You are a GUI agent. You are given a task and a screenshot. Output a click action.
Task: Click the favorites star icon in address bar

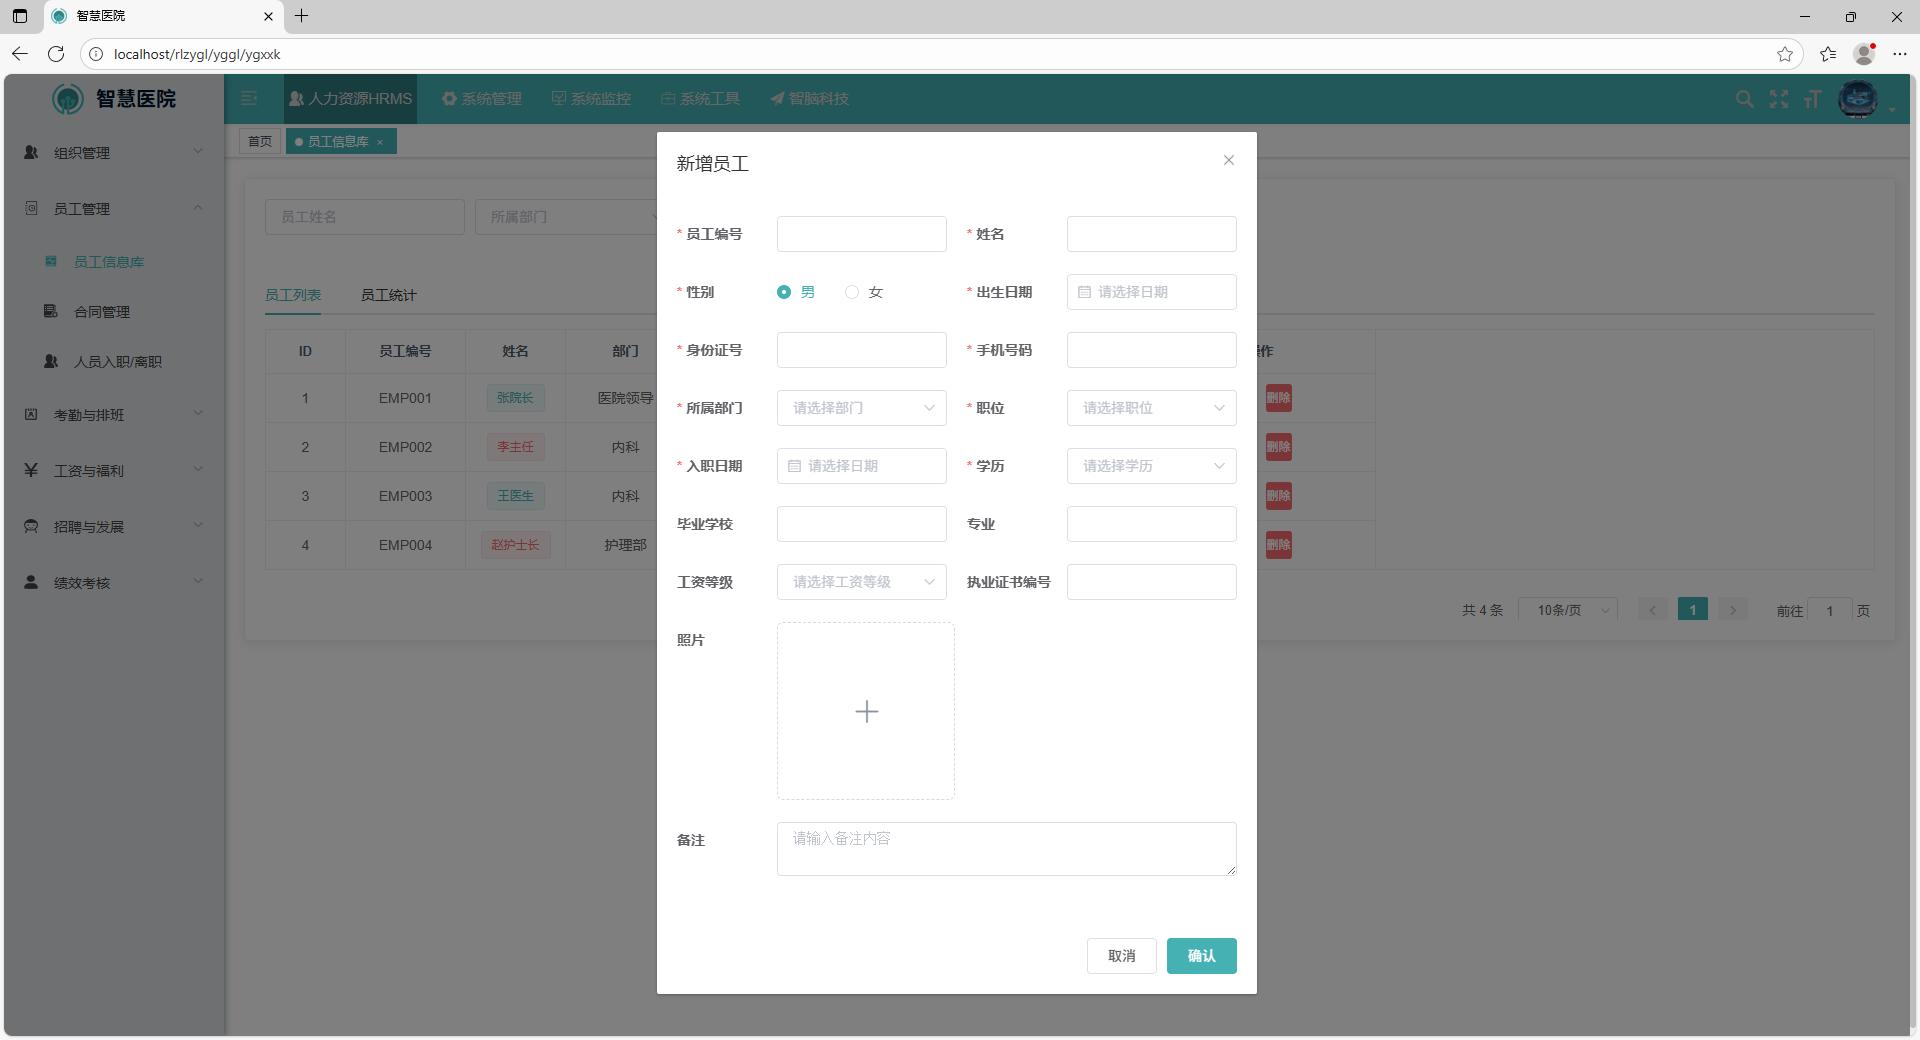pyautogui.click(x=1784, y=54)
